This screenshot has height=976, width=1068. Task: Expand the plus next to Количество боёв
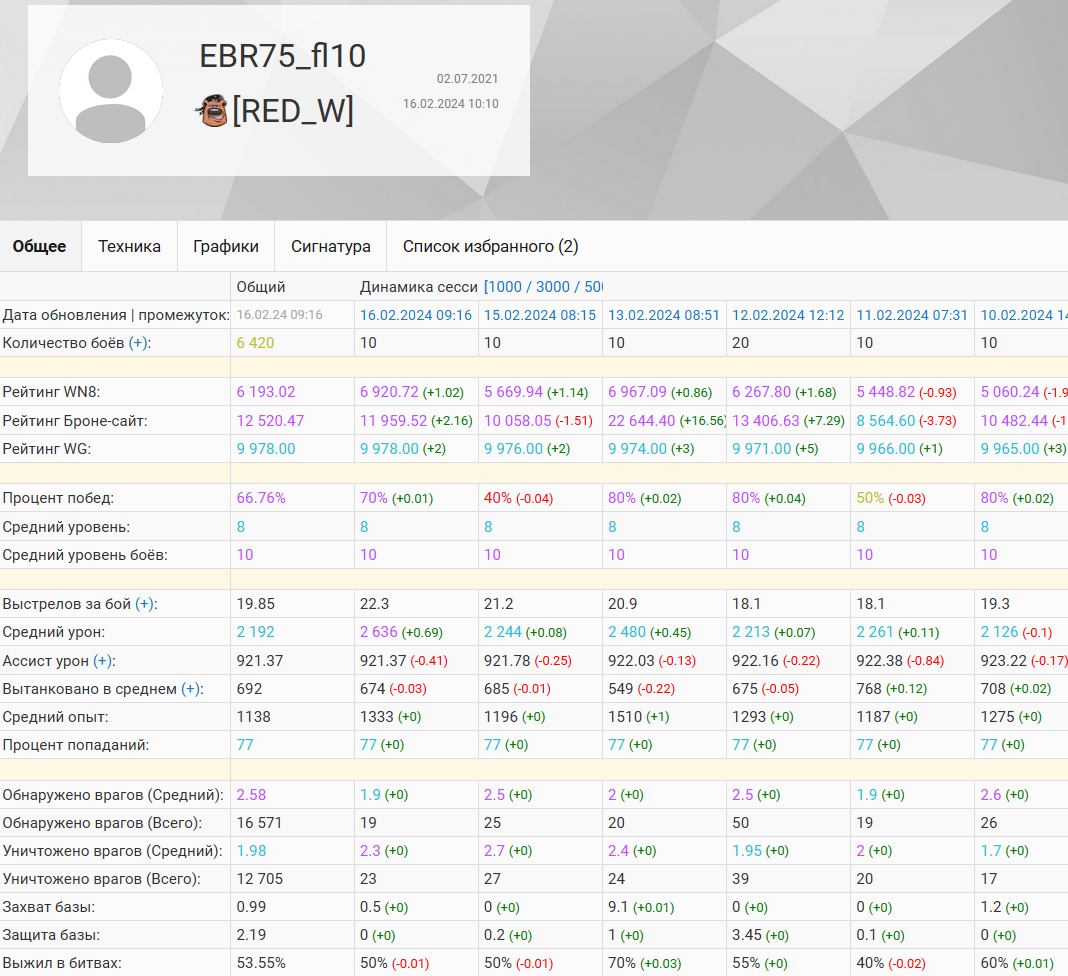137,343
